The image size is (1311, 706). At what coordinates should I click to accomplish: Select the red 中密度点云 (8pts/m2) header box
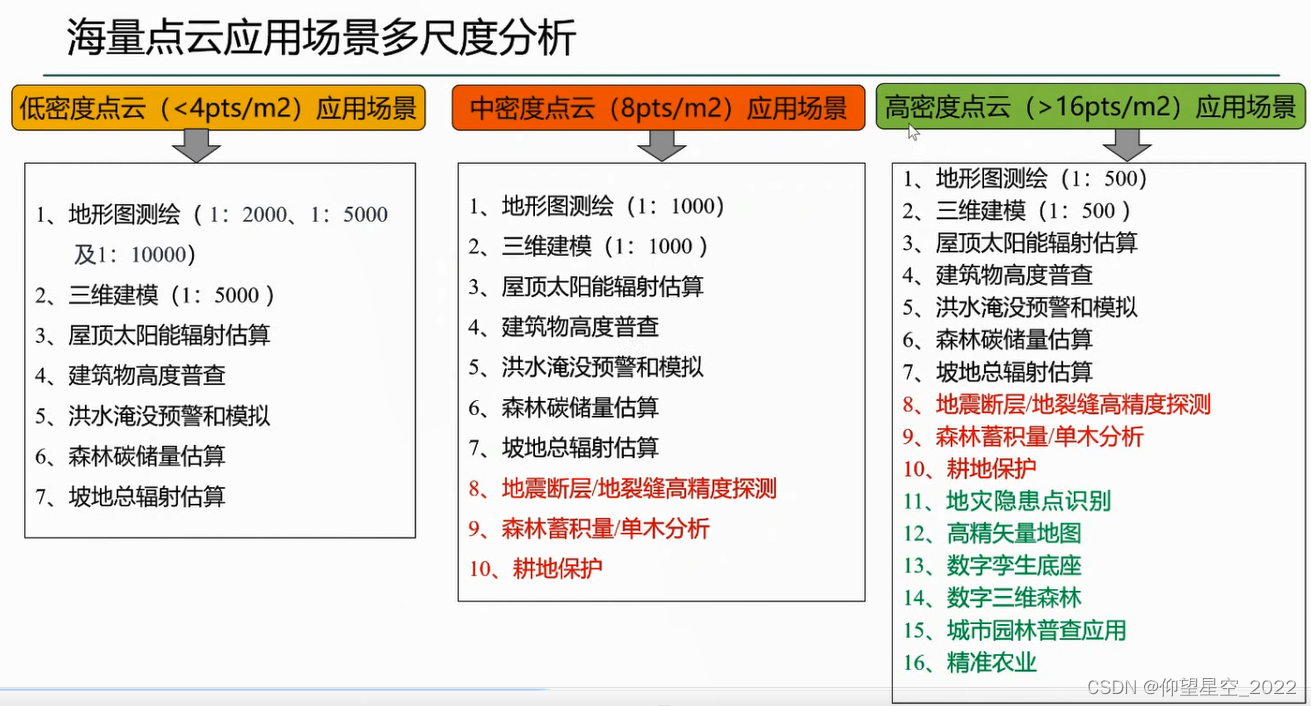click(x=658, y=108)
